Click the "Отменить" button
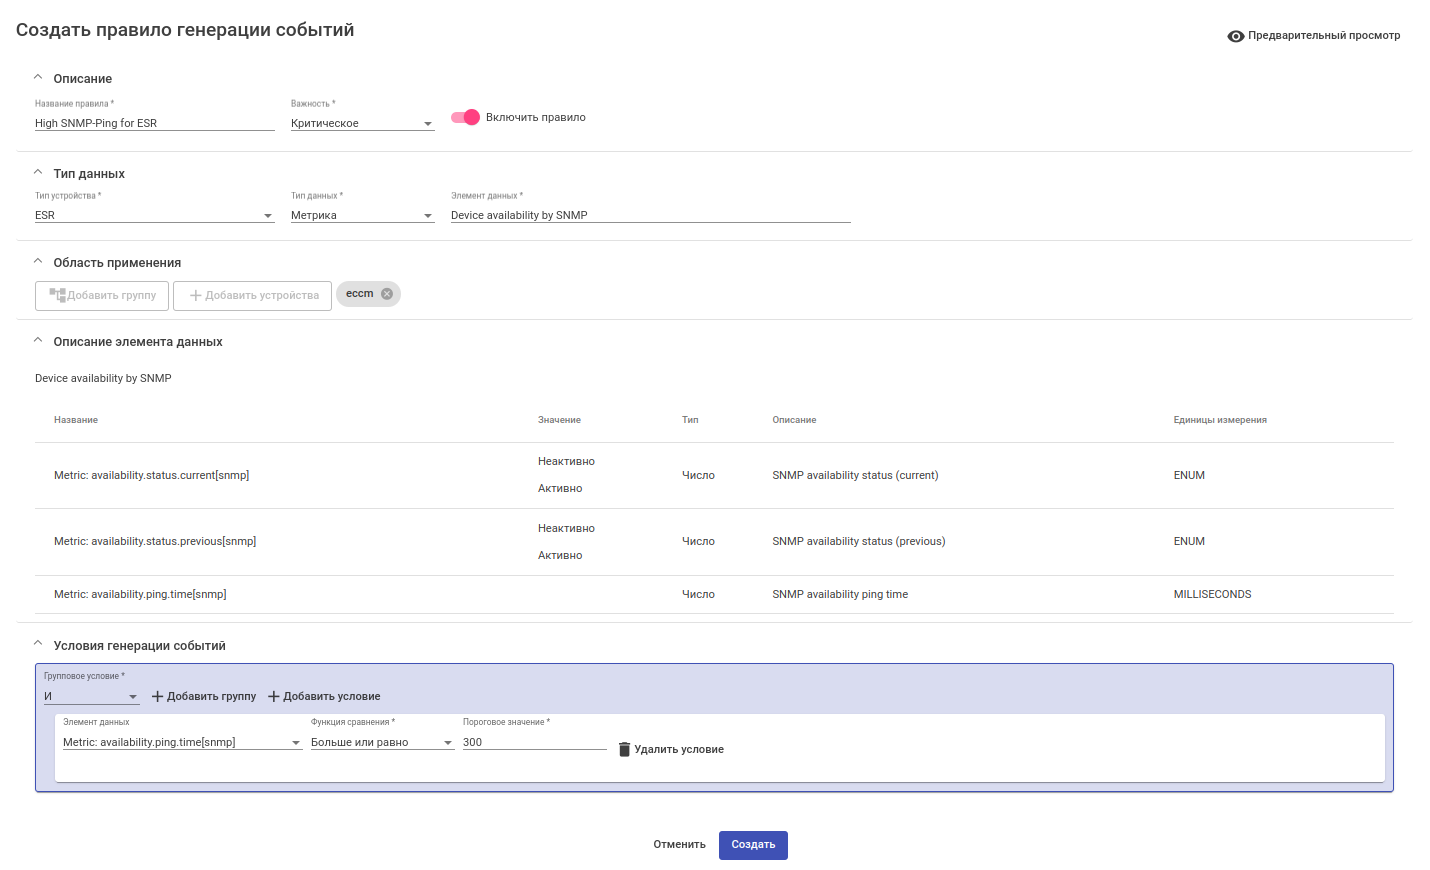Viewport: 1430px width, 870px height. 679,845
